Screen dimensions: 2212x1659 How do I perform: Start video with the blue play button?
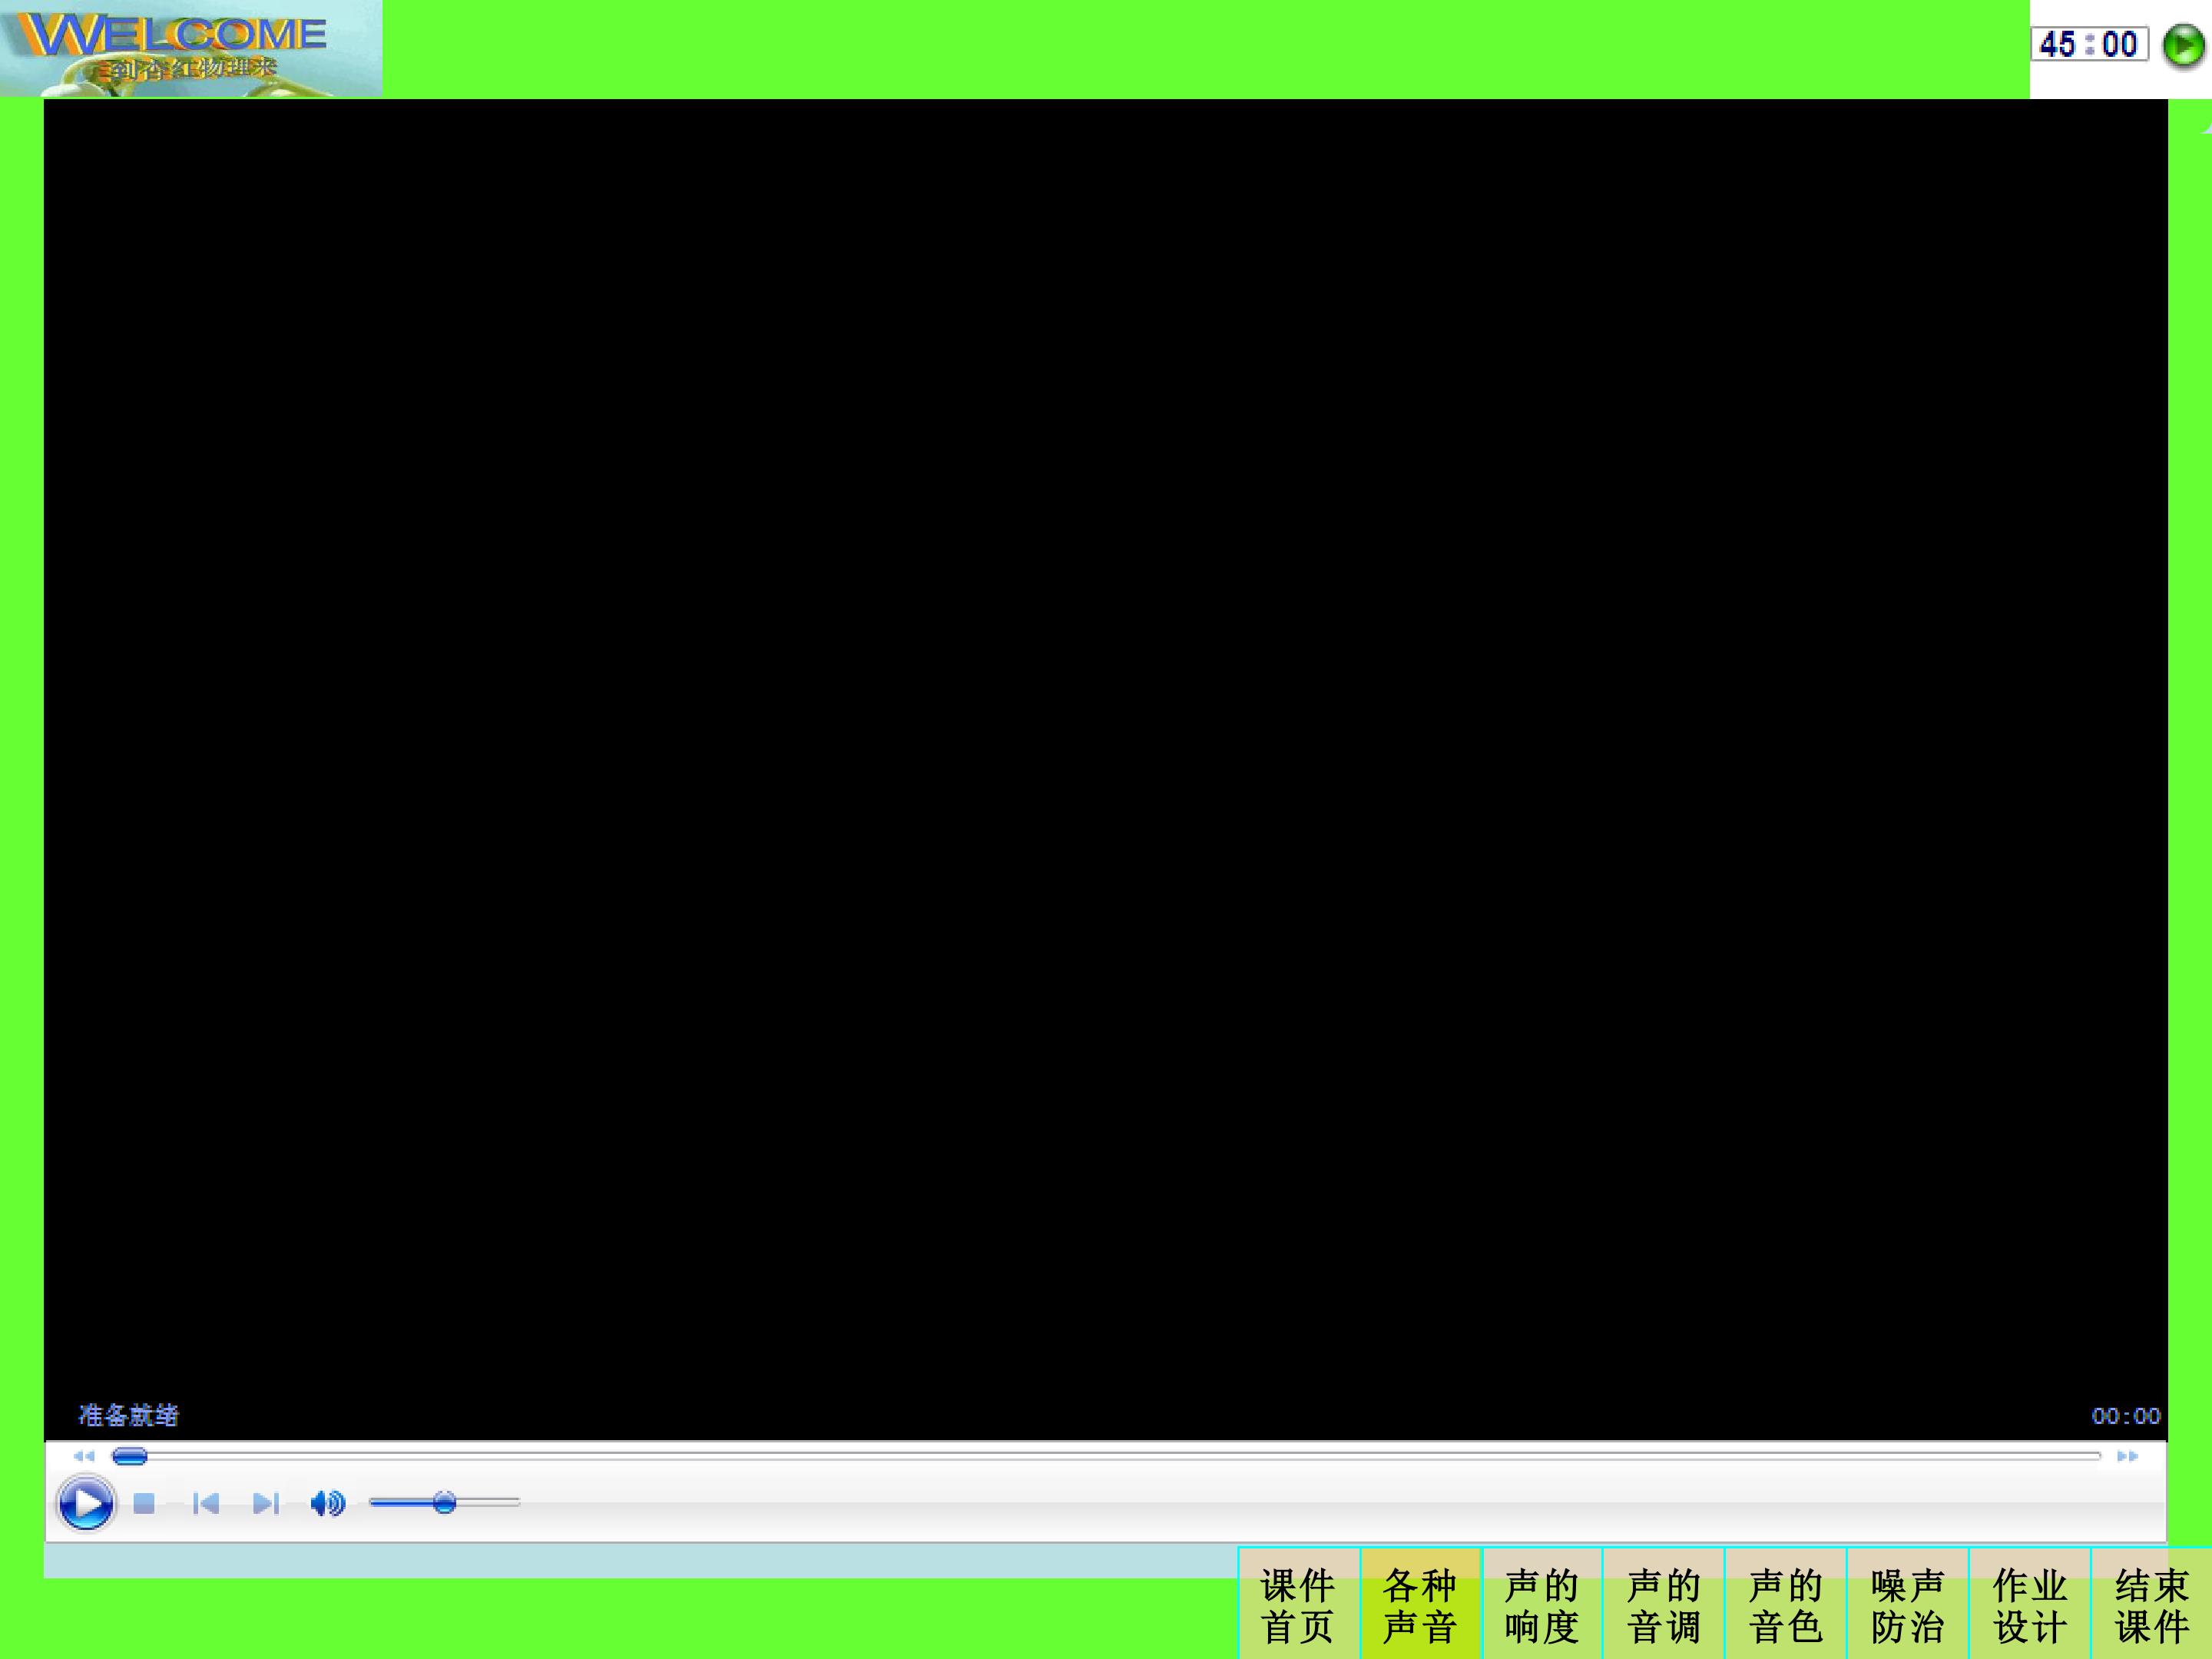(x=86, y=1503)
